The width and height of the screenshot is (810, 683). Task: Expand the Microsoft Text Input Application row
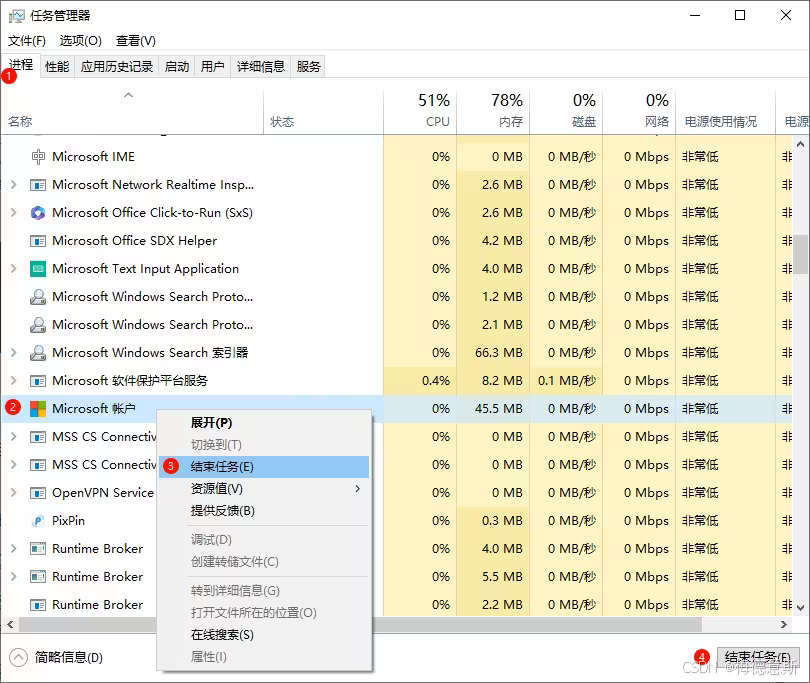(14, 268)
